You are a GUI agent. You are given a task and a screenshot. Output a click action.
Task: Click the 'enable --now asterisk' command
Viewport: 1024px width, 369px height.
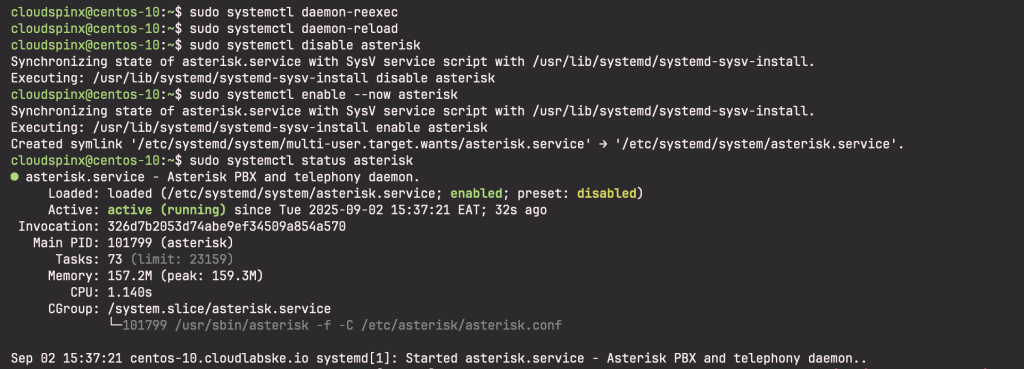(x=379, y=95)
